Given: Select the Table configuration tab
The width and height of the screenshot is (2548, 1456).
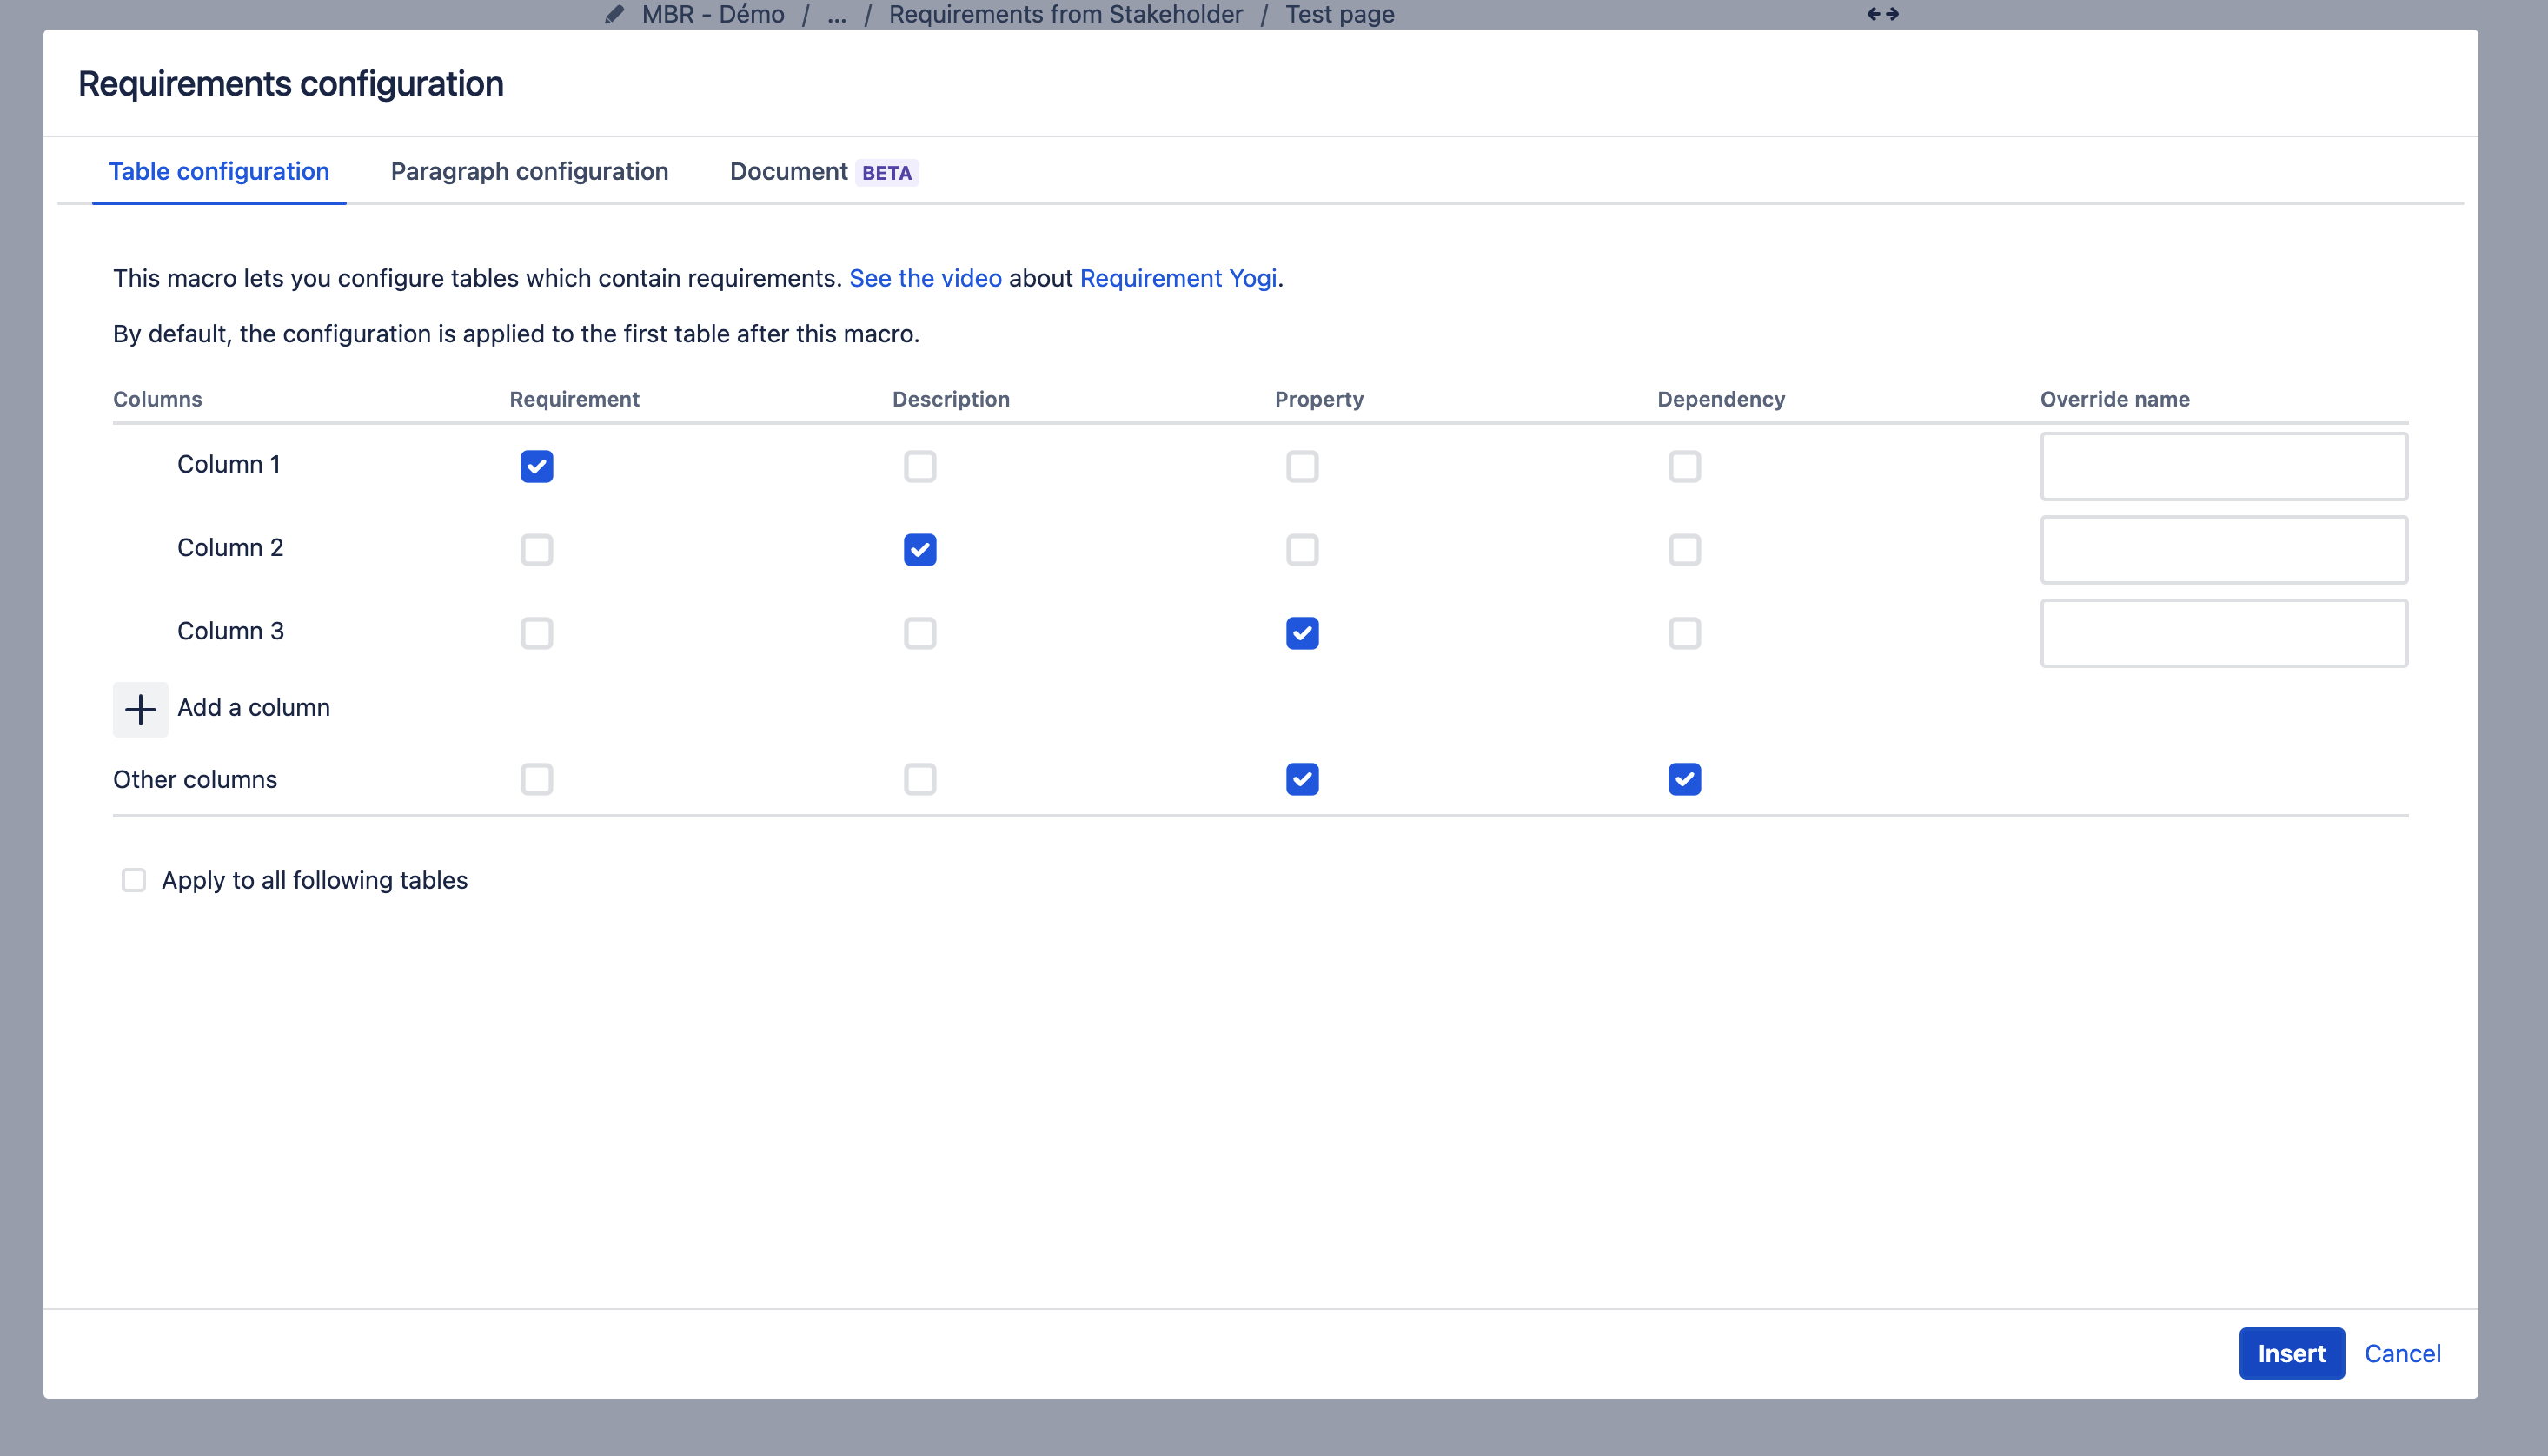Looking at the screenshot, I should click(219, 172).
